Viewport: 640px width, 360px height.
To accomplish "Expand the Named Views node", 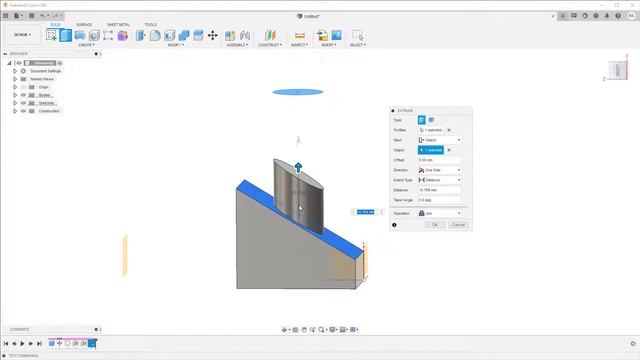I will [15, 79].
